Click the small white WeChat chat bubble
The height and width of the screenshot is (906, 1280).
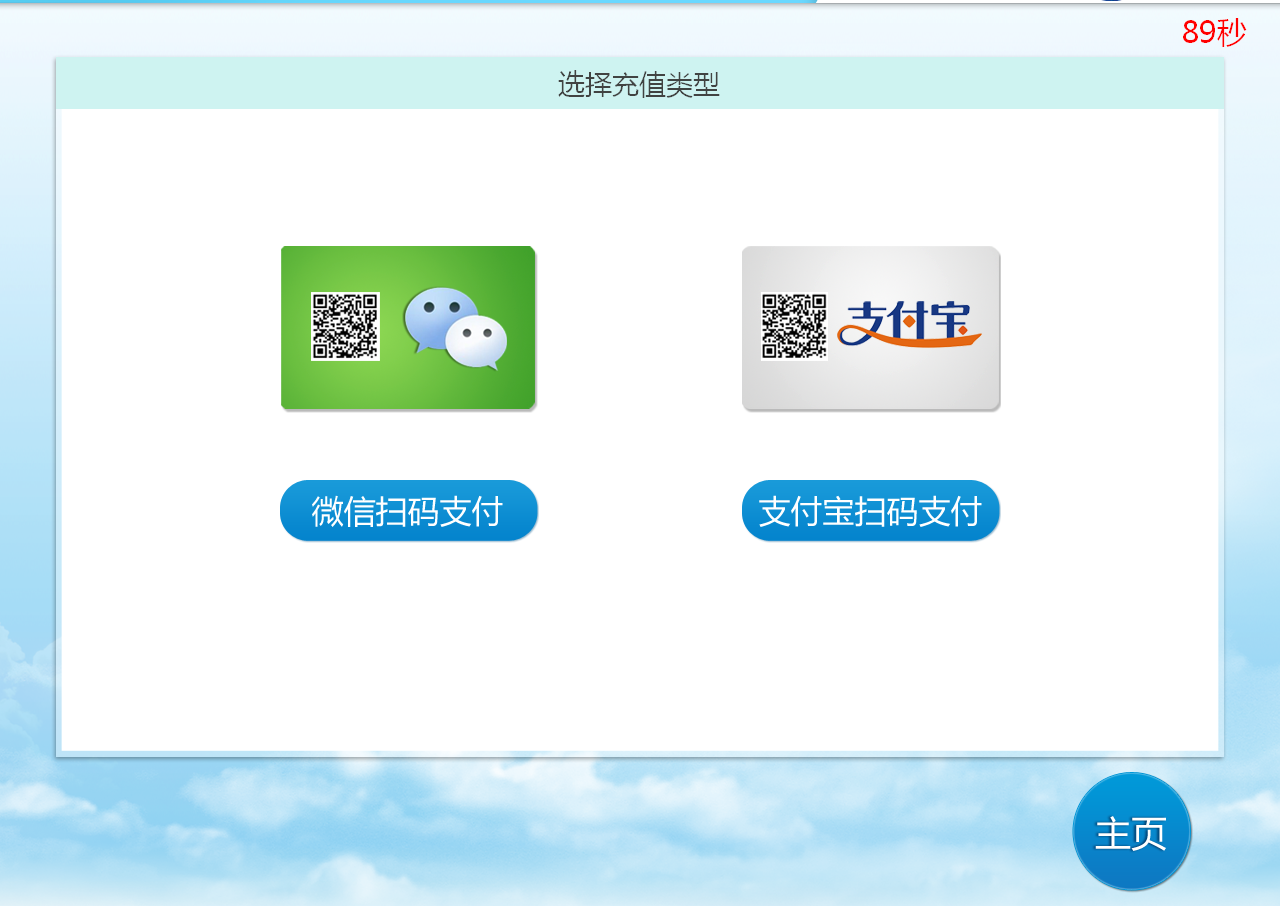[477, 341]
